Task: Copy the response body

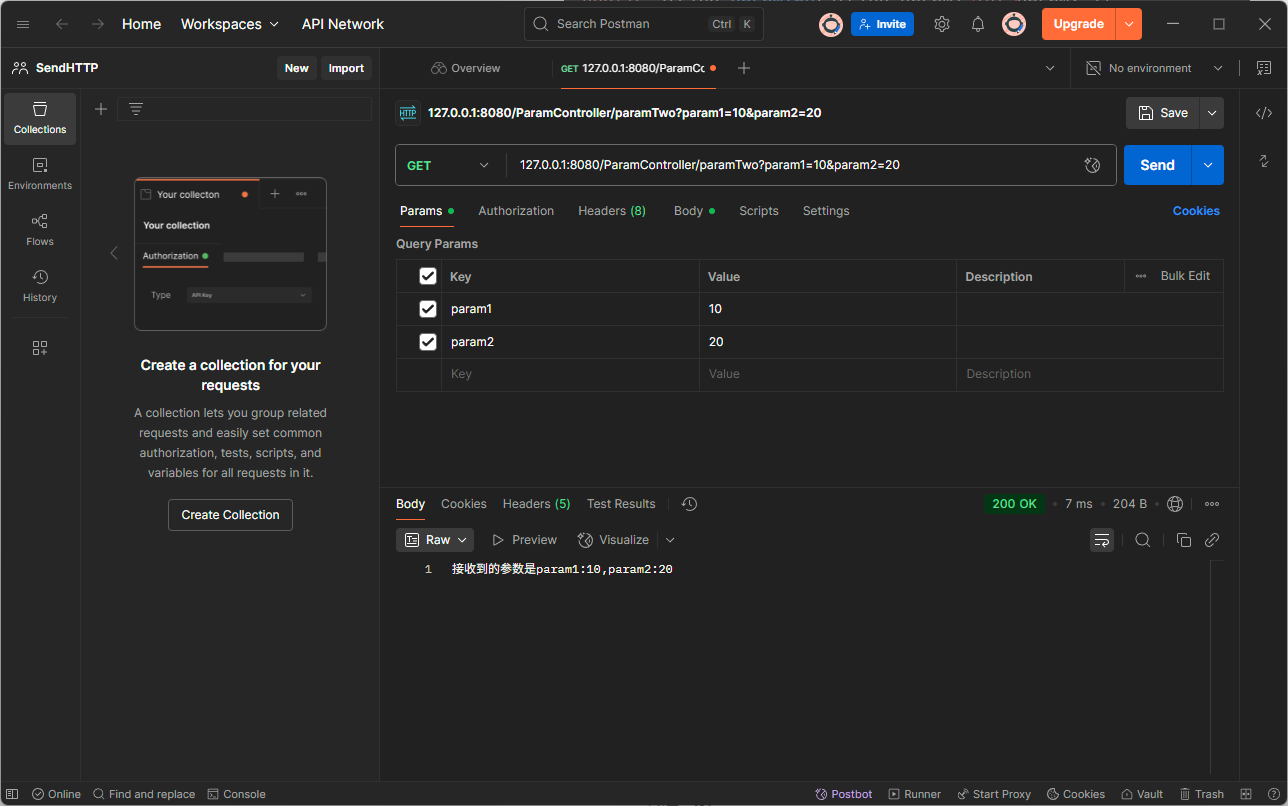Action: coord(1184,540)
